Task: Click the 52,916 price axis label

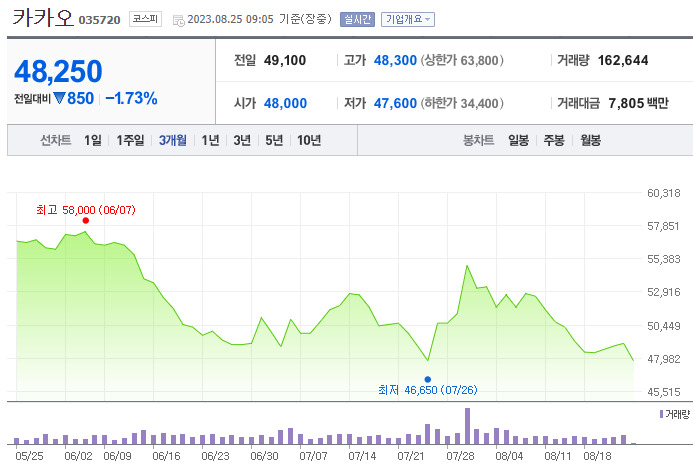Action: click(663, 292)
